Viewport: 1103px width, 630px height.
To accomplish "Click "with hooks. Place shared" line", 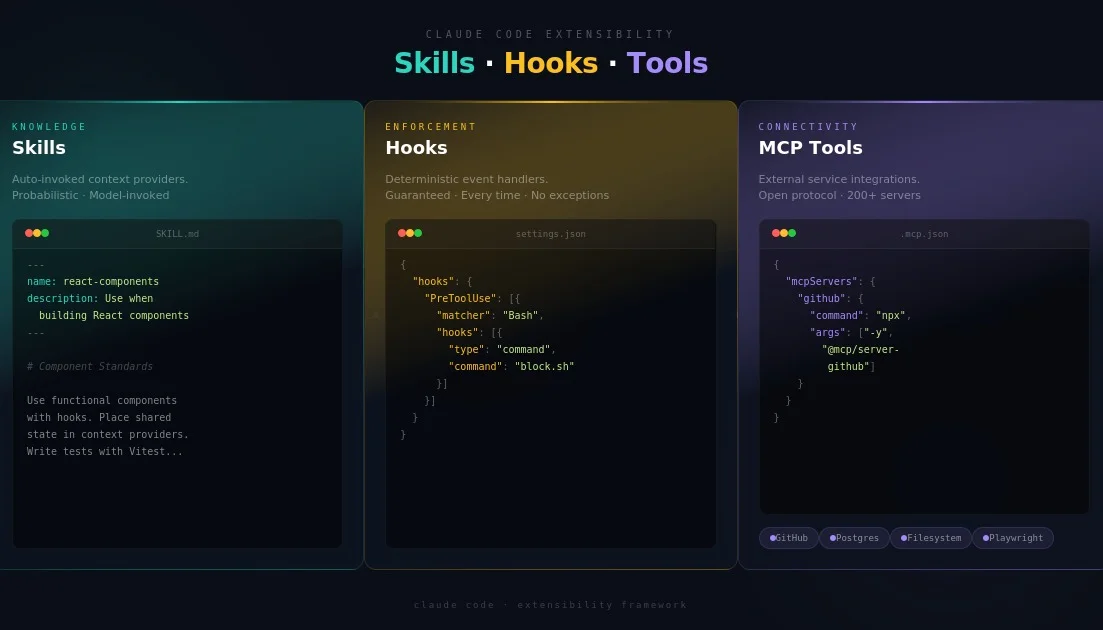I will click(99, 417).
